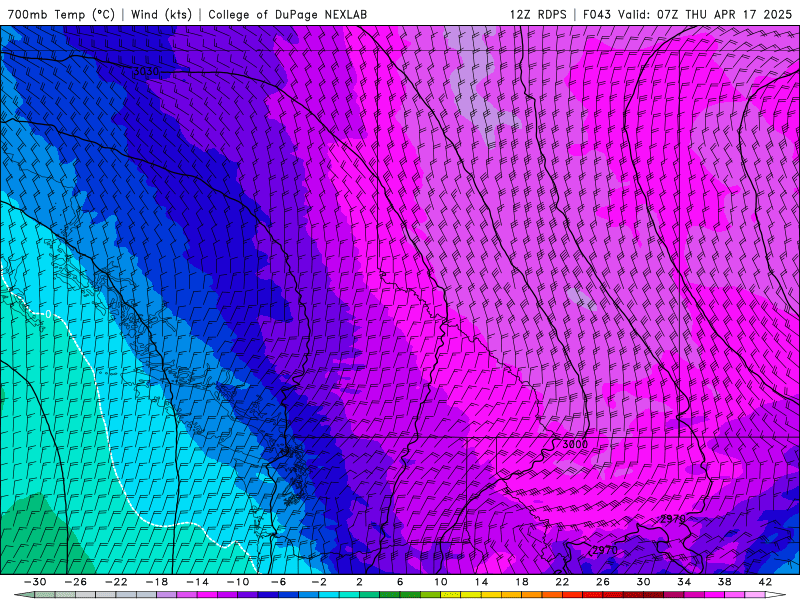
Task: Click the 3030 height contour label
Action: pos(146,71)
